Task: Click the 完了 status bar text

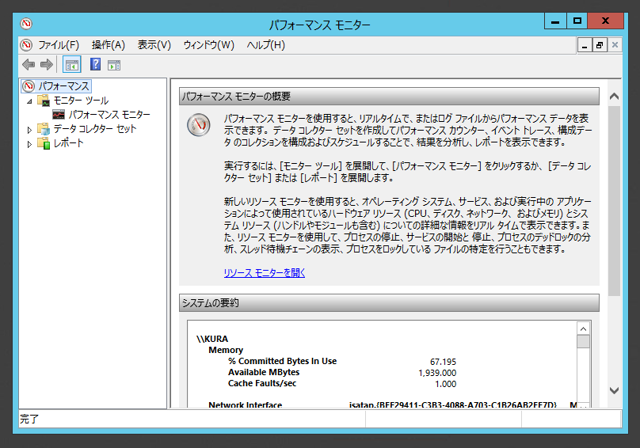Action: (29, 419)
